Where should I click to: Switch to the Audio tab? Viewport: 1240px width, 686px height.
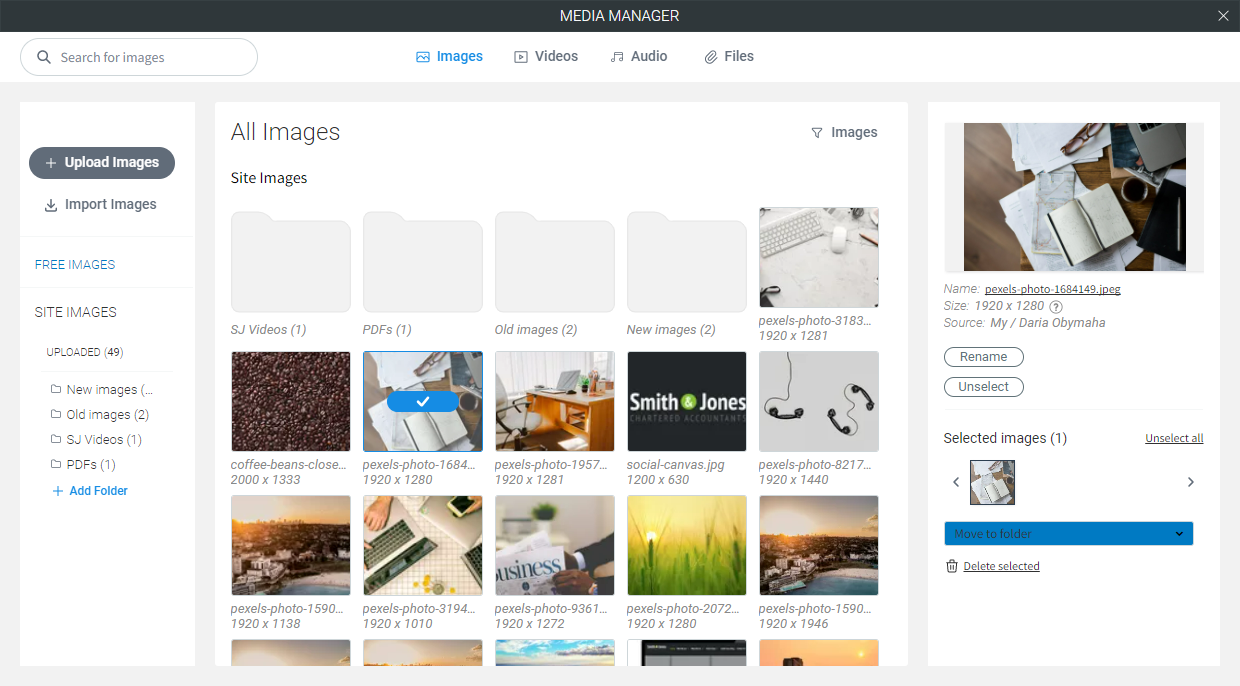click(639, 57)
